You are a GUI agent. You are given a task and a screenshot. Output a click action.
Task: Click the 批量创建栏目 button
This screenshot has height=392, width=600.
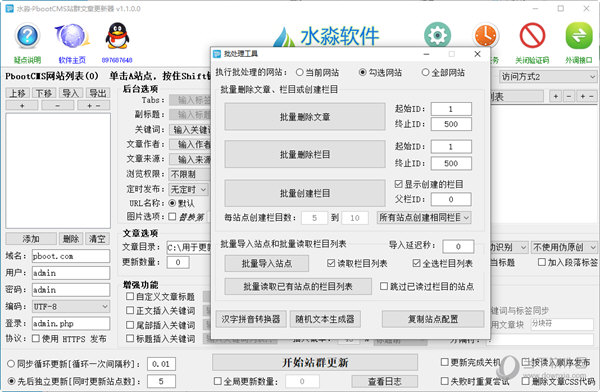(x=305, y=193)
